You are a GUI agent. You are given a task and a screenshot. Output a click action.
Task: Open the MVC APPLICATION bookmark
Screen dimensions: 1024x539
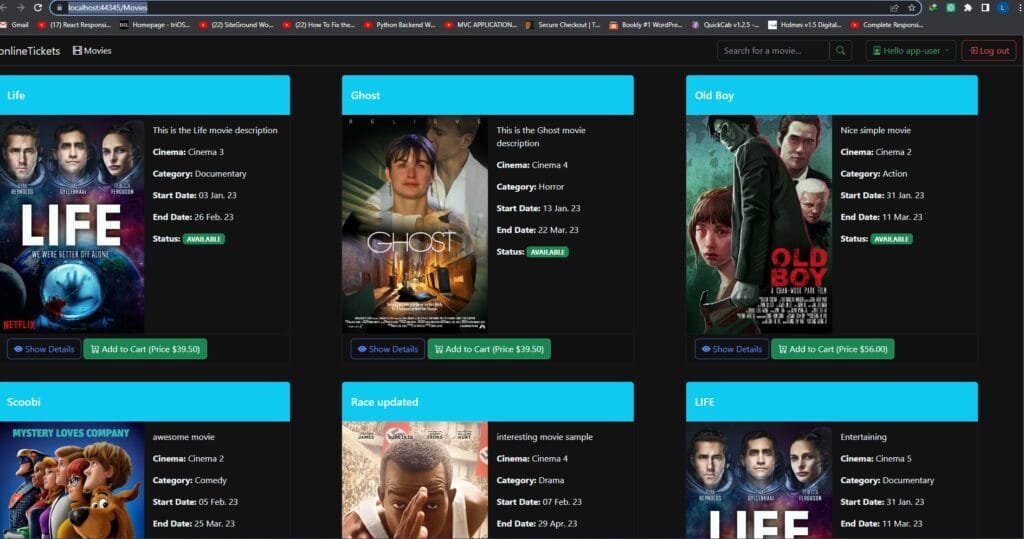click(482, 24)
